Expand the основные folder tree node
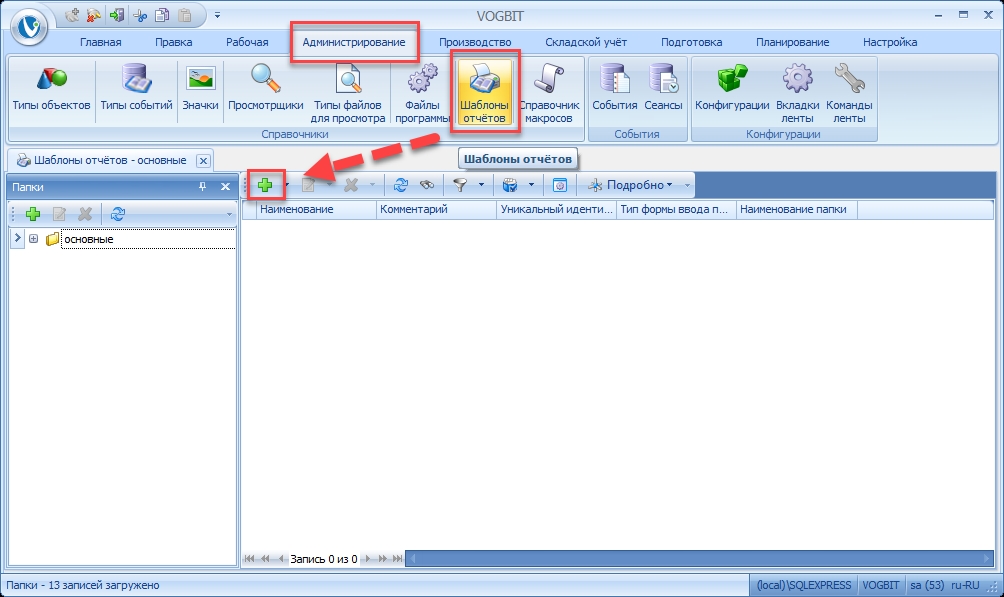1004x597 pixels. (33, 239)
